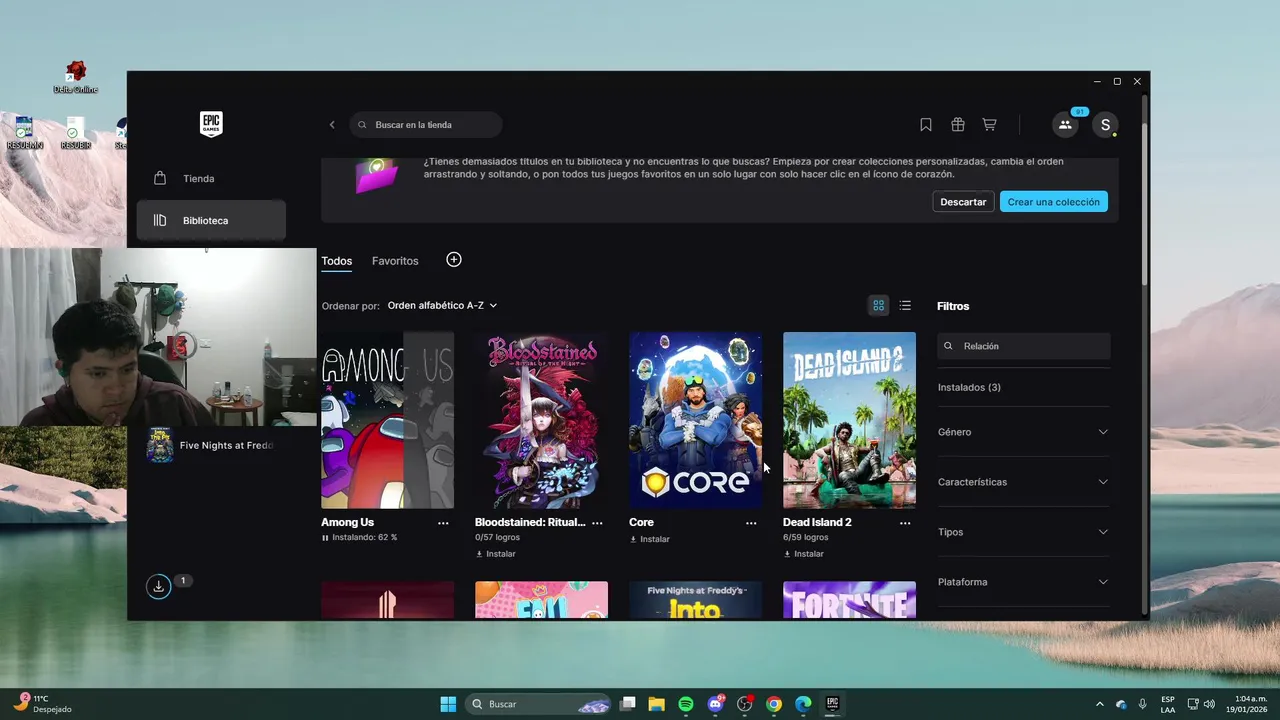The height and width of the screenshot is (720, 1280).
Task: Click the Epic Games logo in the sidebar
Action: click(x=211, y=124)
